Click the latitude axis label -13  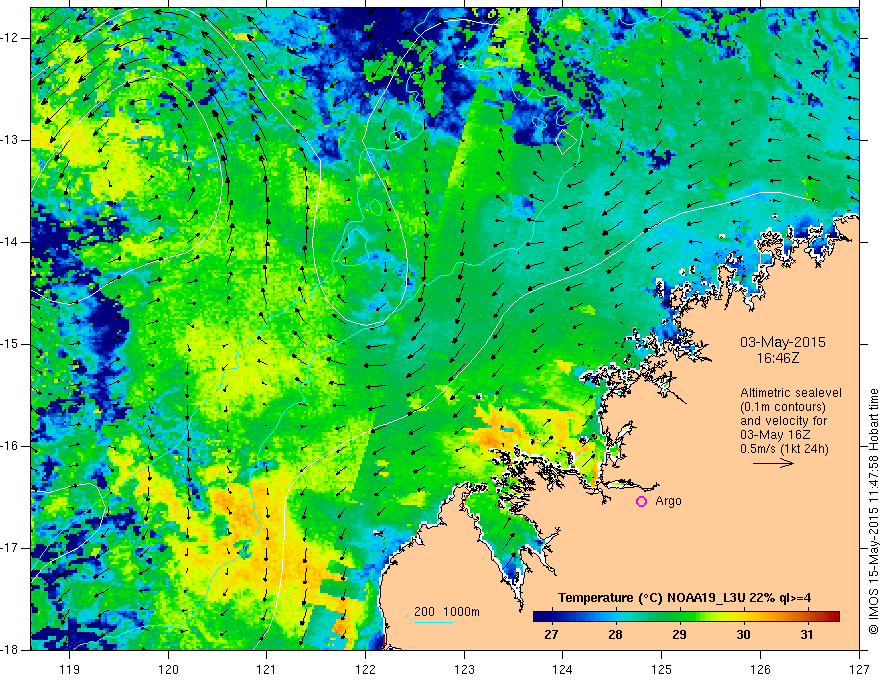[10, 140]
